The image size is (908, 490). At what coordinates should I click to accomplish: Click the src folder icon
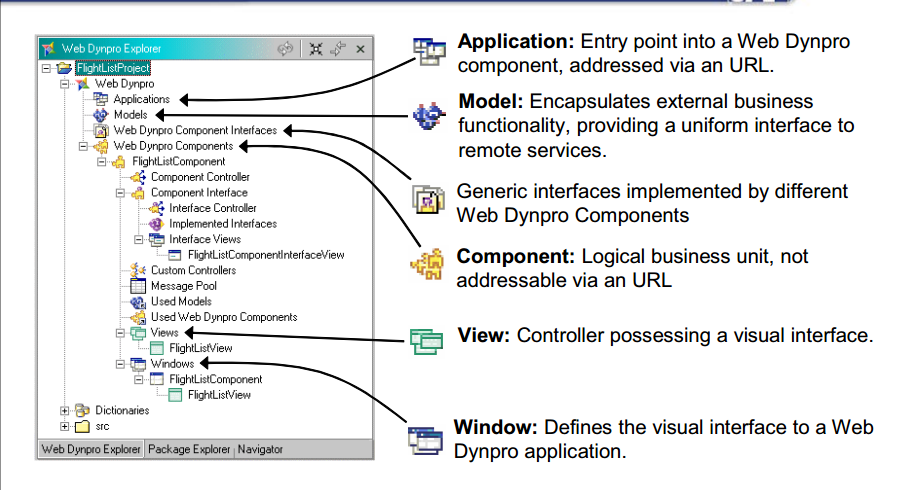point(83,426)
